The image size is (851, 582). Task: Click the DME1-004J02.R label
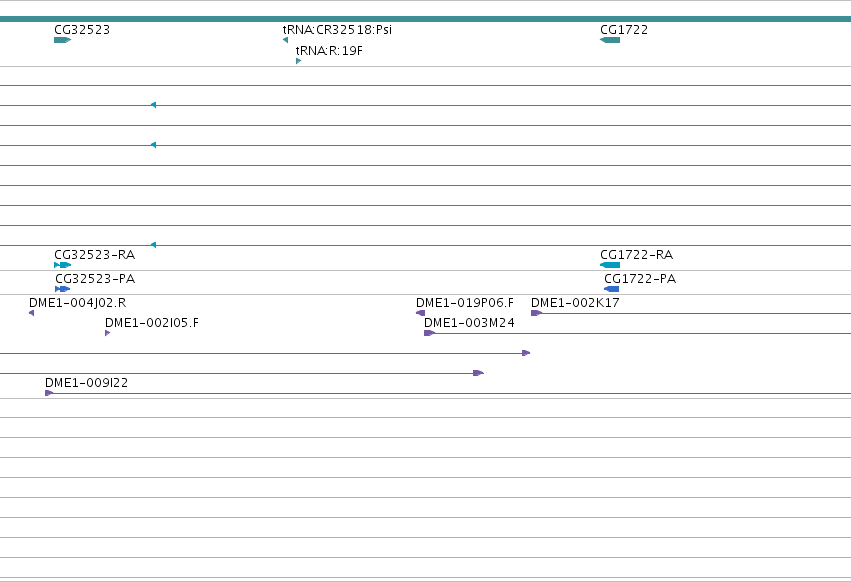tap(78, 302)
